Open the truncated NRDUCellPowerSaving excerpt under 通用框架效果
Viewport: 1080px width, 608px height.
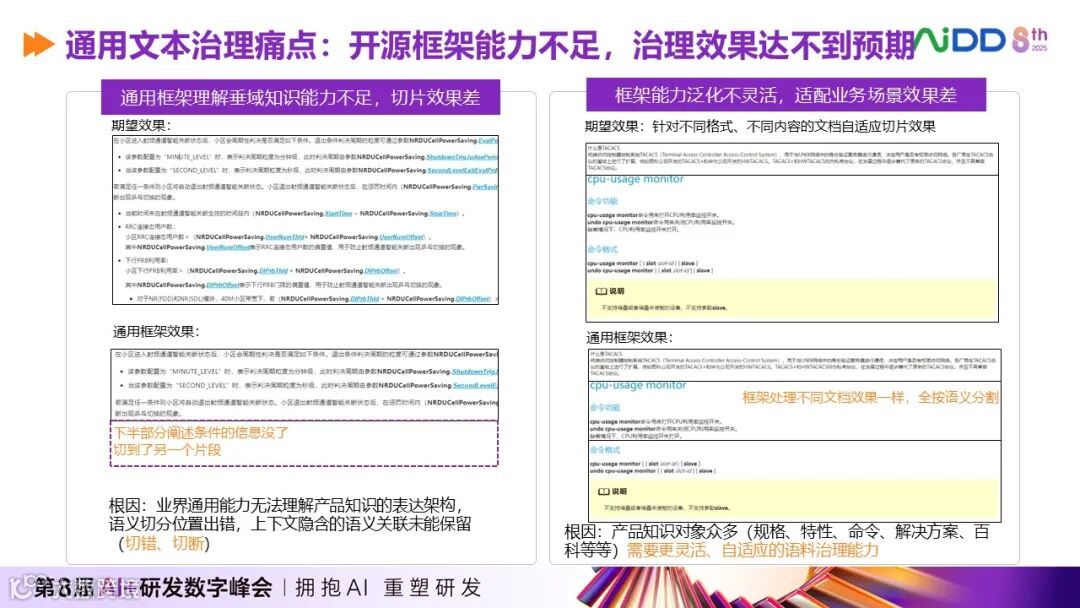pos(304,384)
